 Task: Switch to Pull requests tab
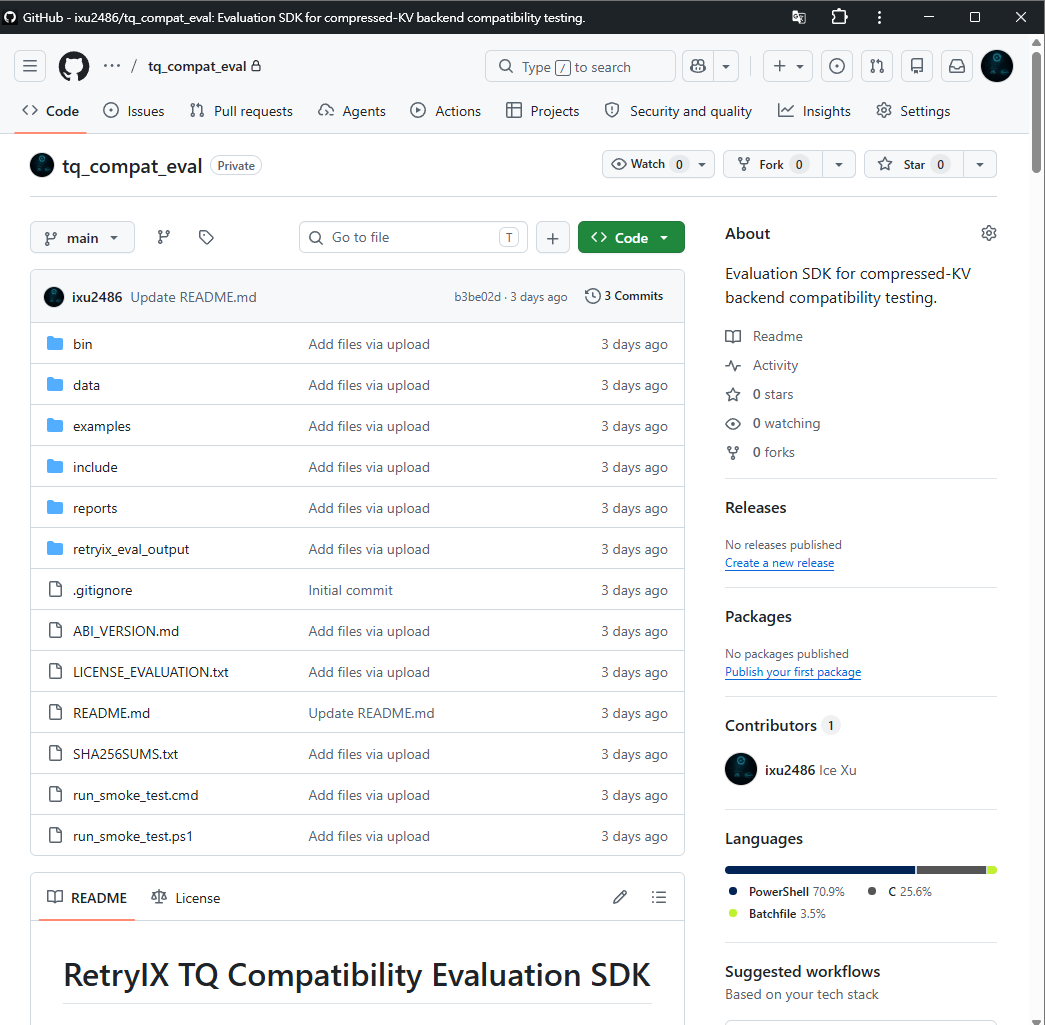pos(241,111)
